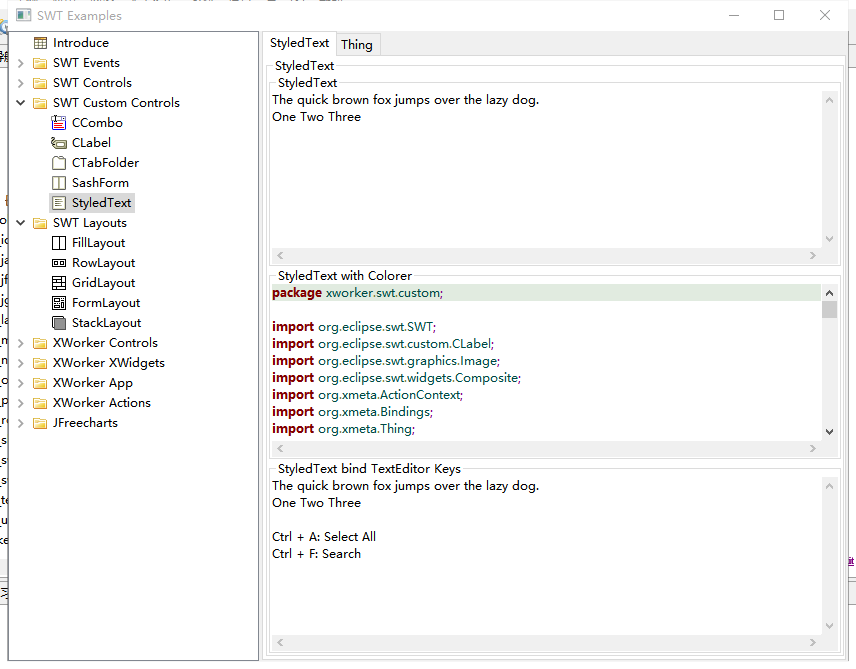The width and height of the screenshot is (856, 669).
Task: Maximize the SWT Examples window
Action: coord(779,15)
